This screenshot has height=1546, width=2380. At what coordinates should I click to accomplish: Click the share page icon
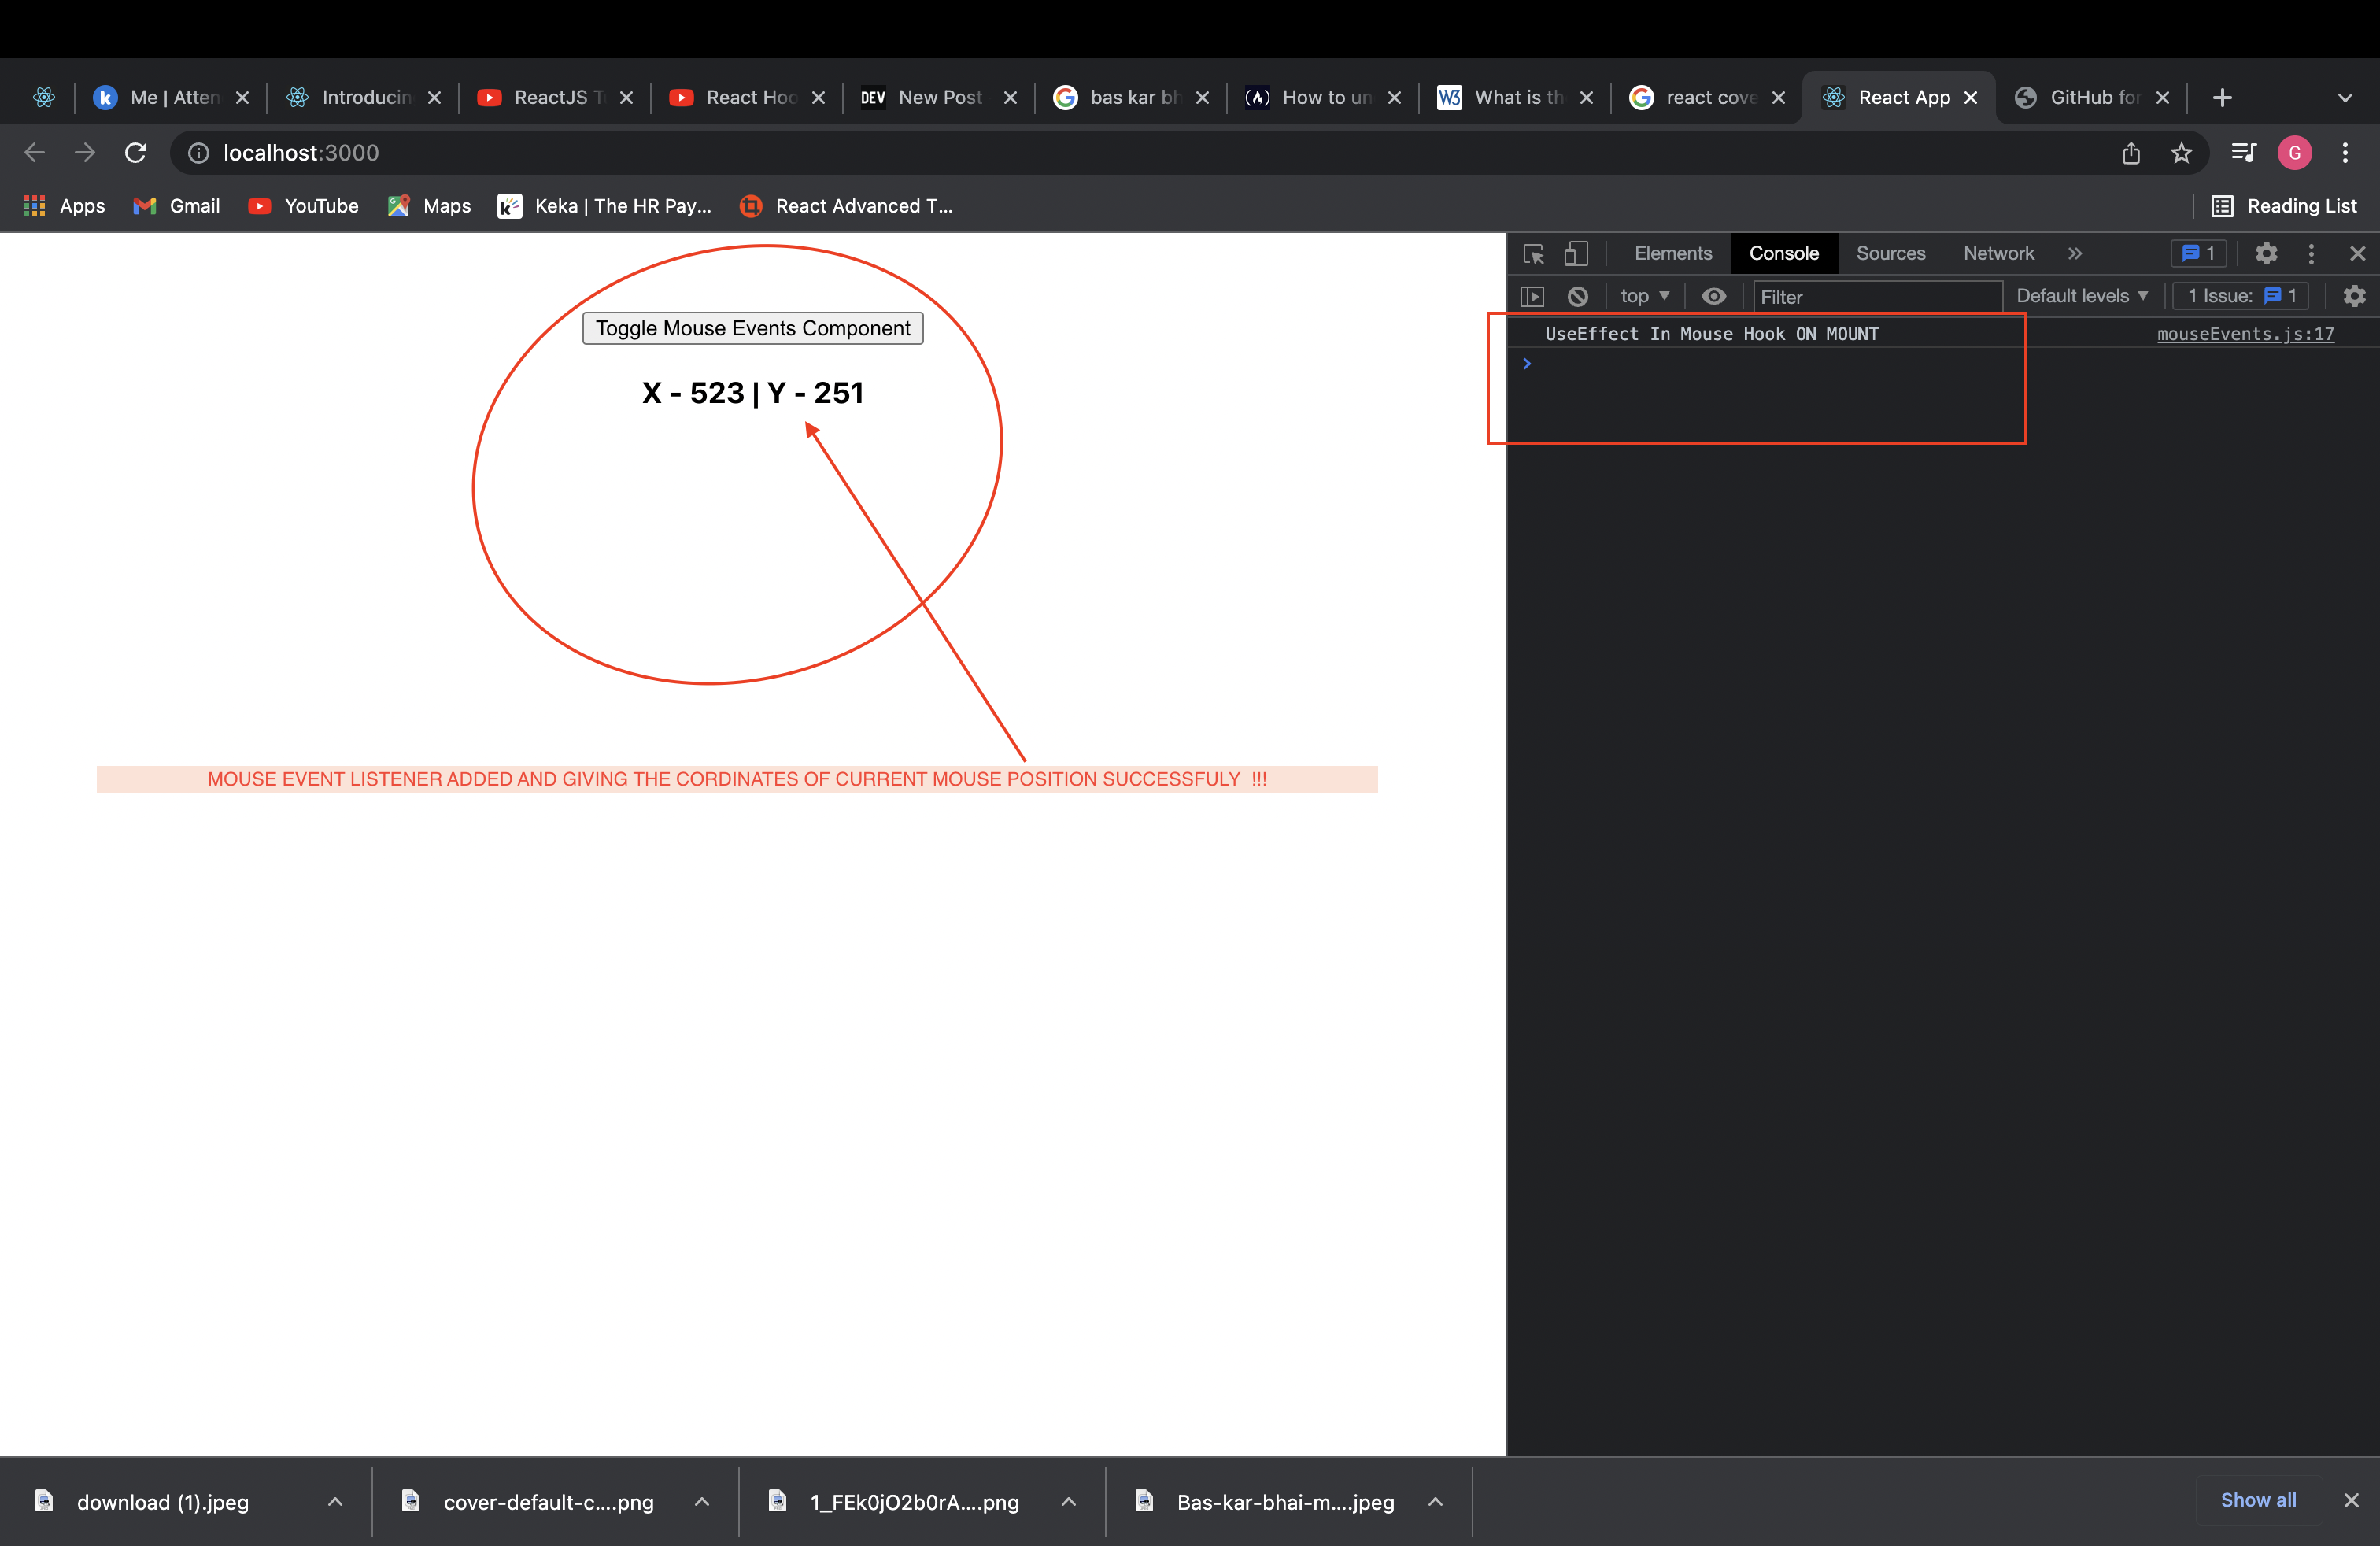point(2131,153)
